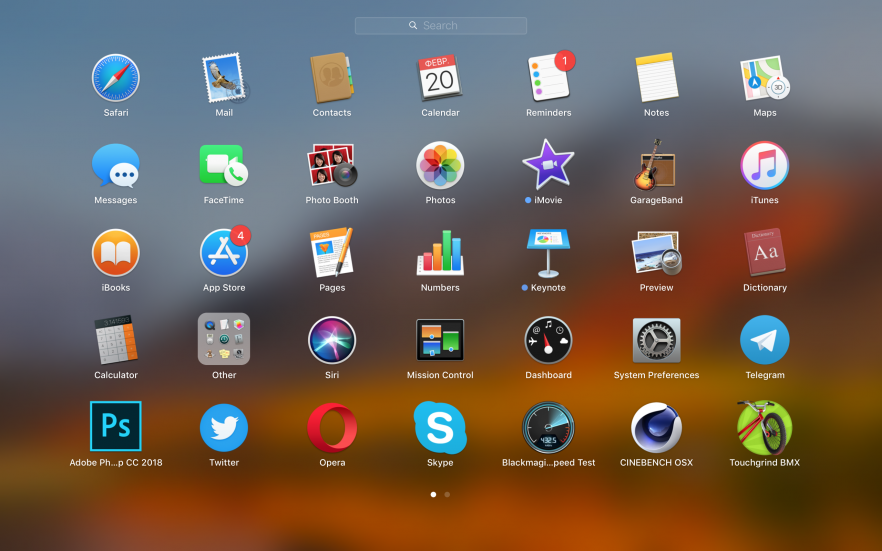
Task: Open the Contacts app icon
Action: [x=332, y=78]
